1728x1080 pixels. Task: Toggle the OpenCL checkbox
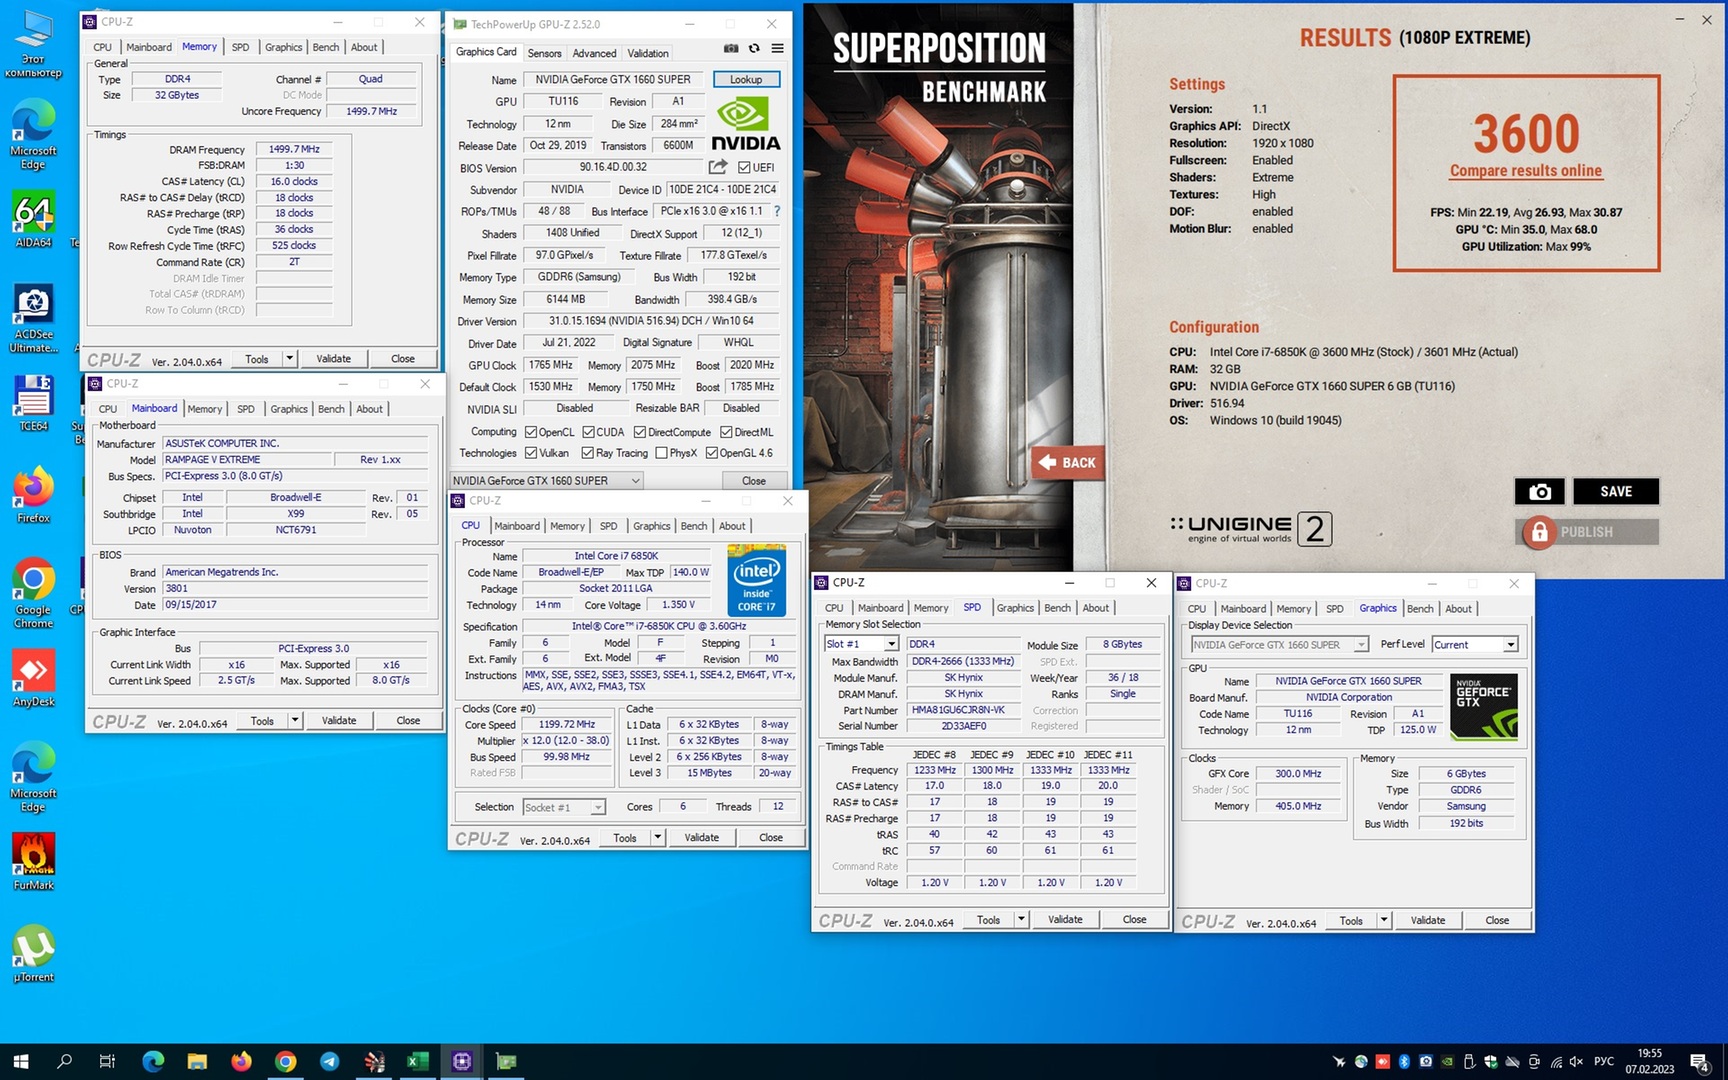pyautogui.click(x=531, y=432)
